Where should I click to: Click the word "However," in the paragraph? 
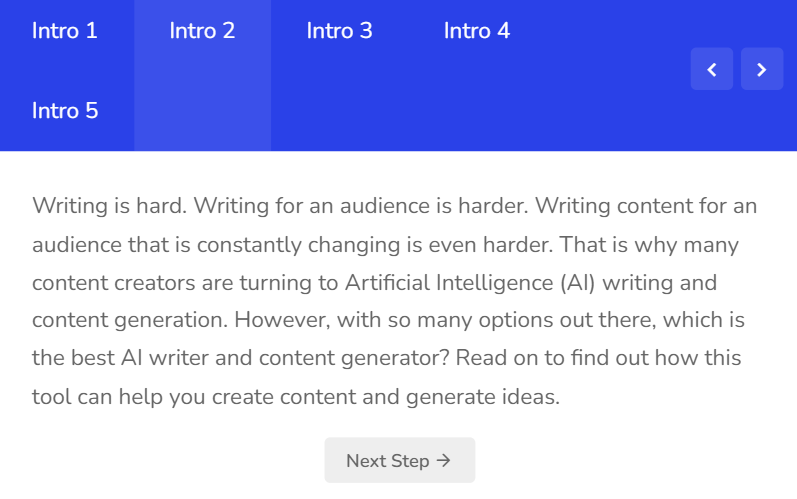282,320
